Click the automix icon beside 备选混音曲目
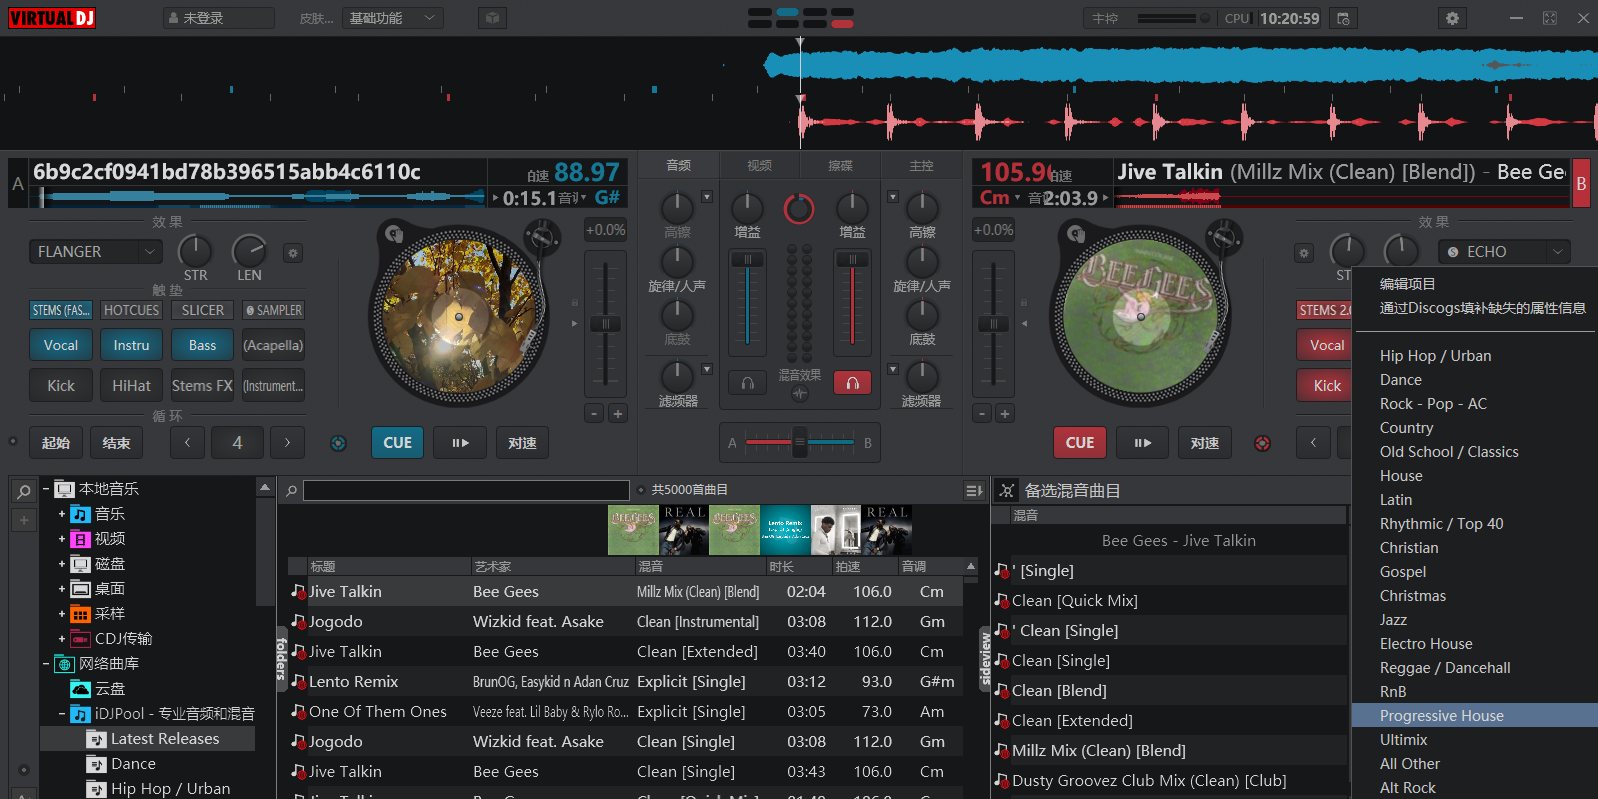1598x799 pixels. coord(1007,491)
